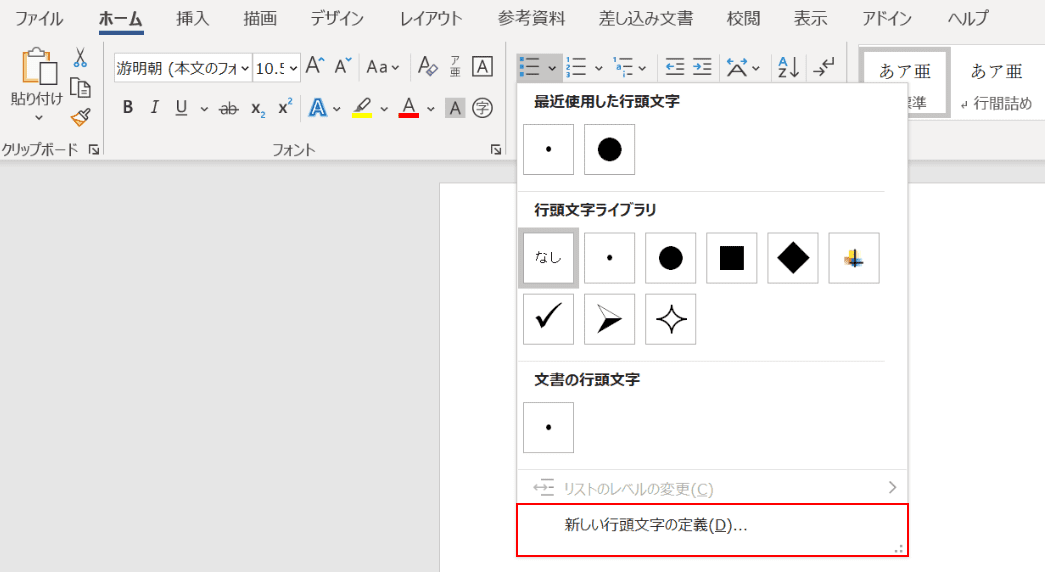Click the Sort A-Z icon
The width and height of the screenshot is (1045, 572).
788,67
